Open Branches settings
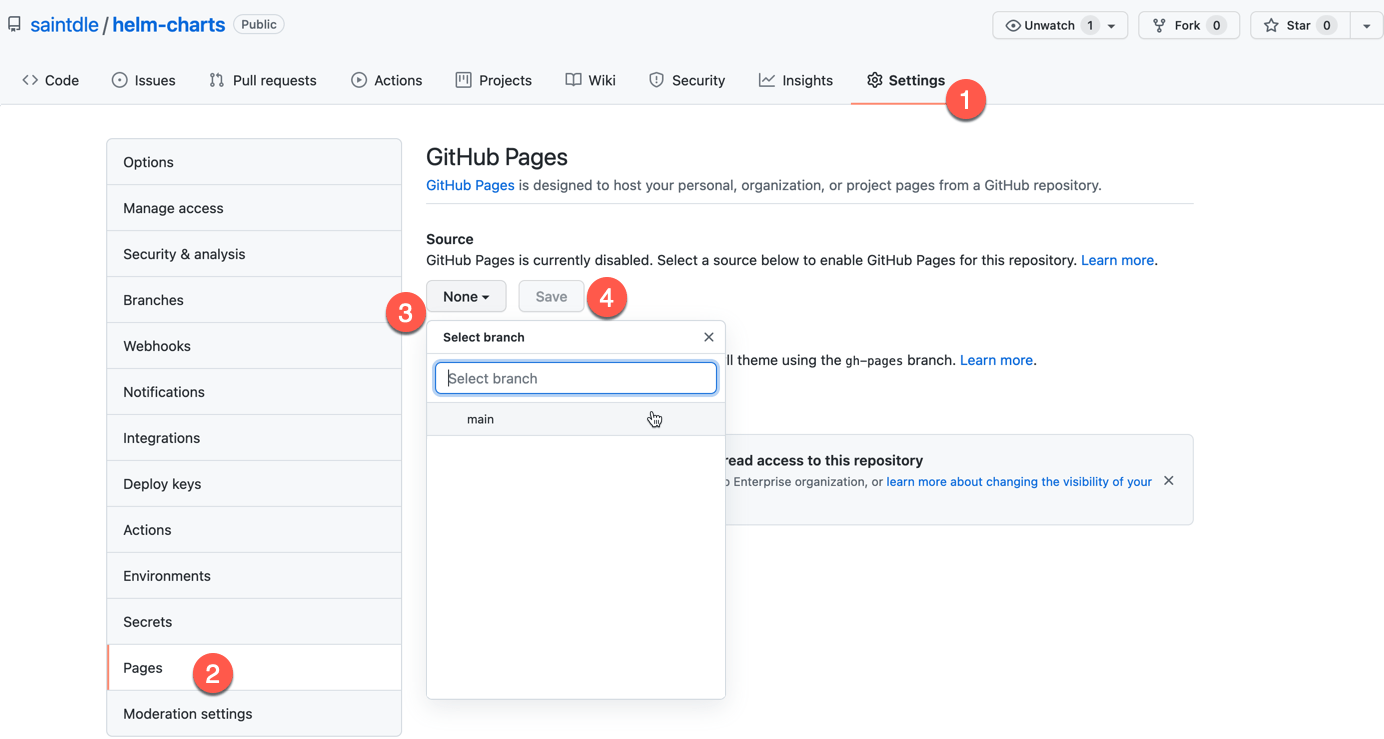This screenshot has height=739, width=1384. (x=254, y=300)
